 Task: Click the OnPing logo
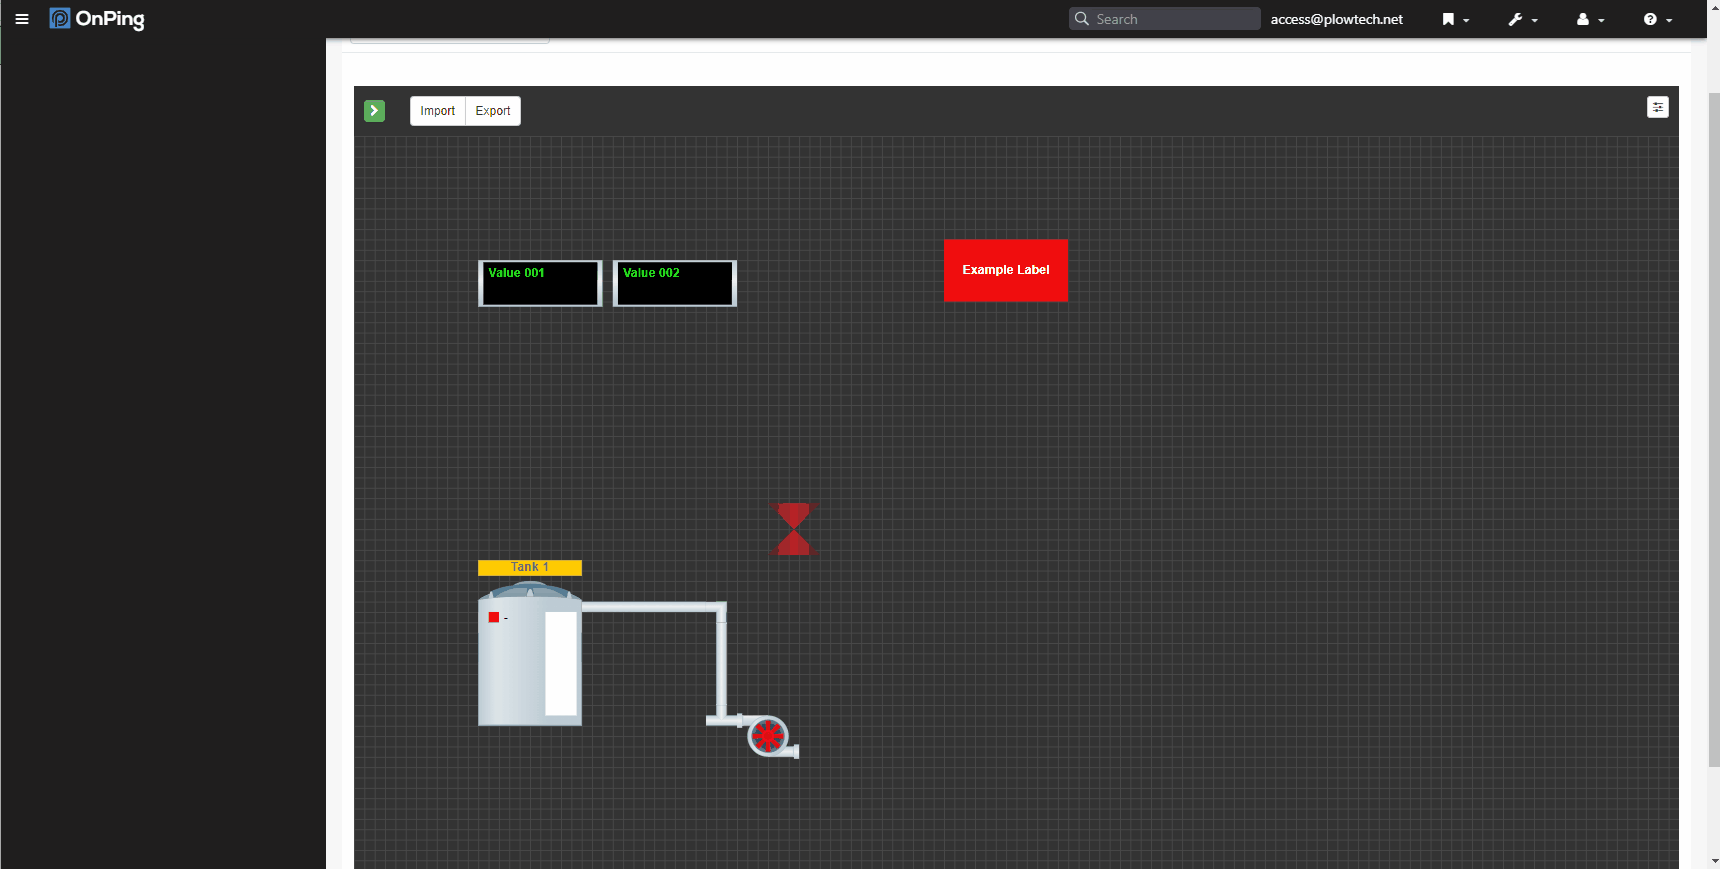[x=97, y=19]
